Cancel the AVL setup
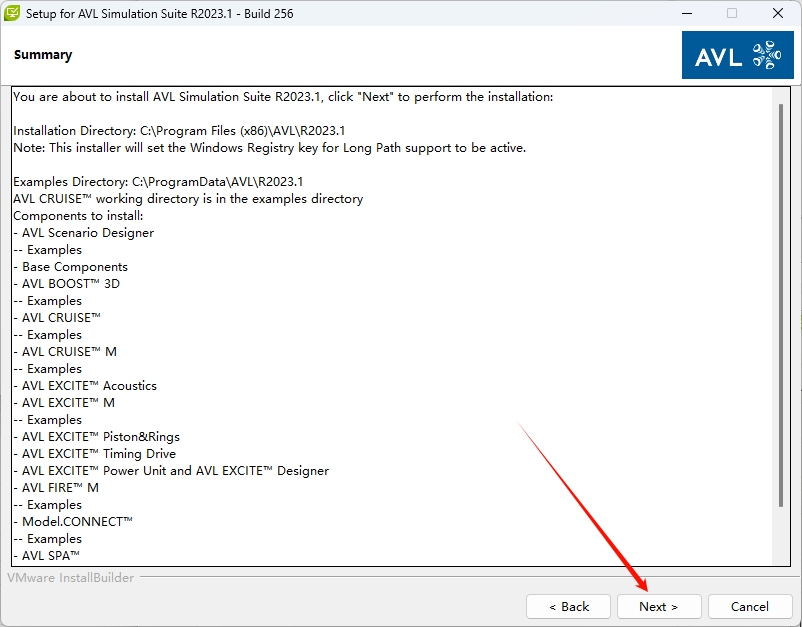Image resolution: width=802 pixels, height=627 pixels. 749,606
